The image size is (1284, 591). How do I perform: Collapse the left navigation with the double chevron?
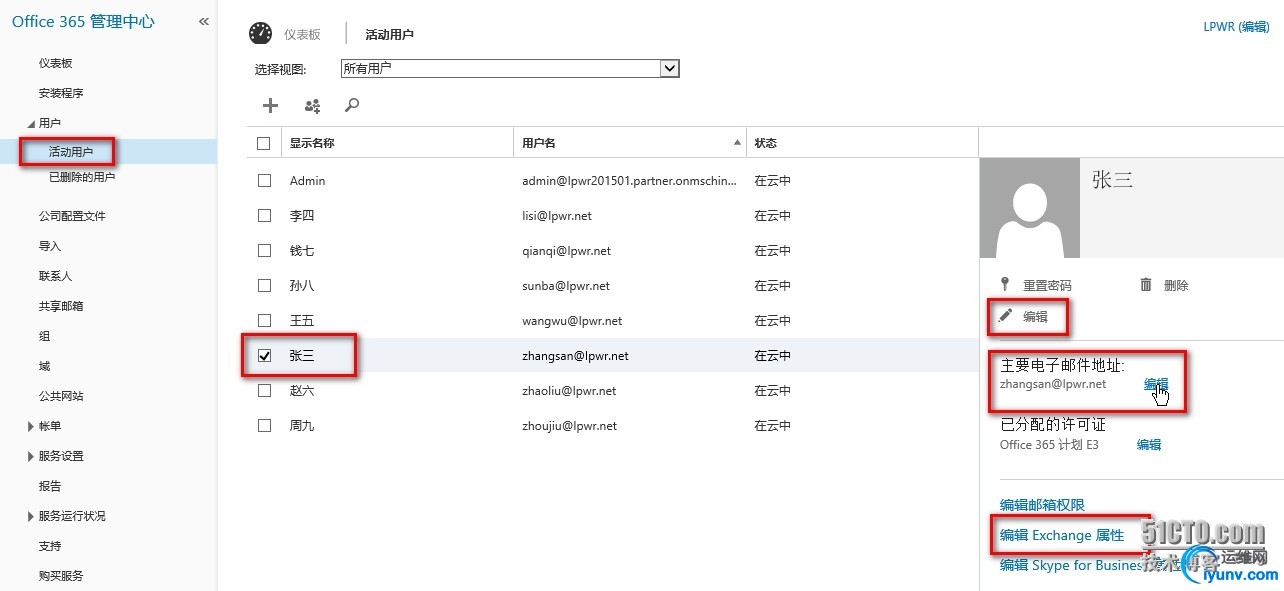pyautogui.click(x=203, y=21)
